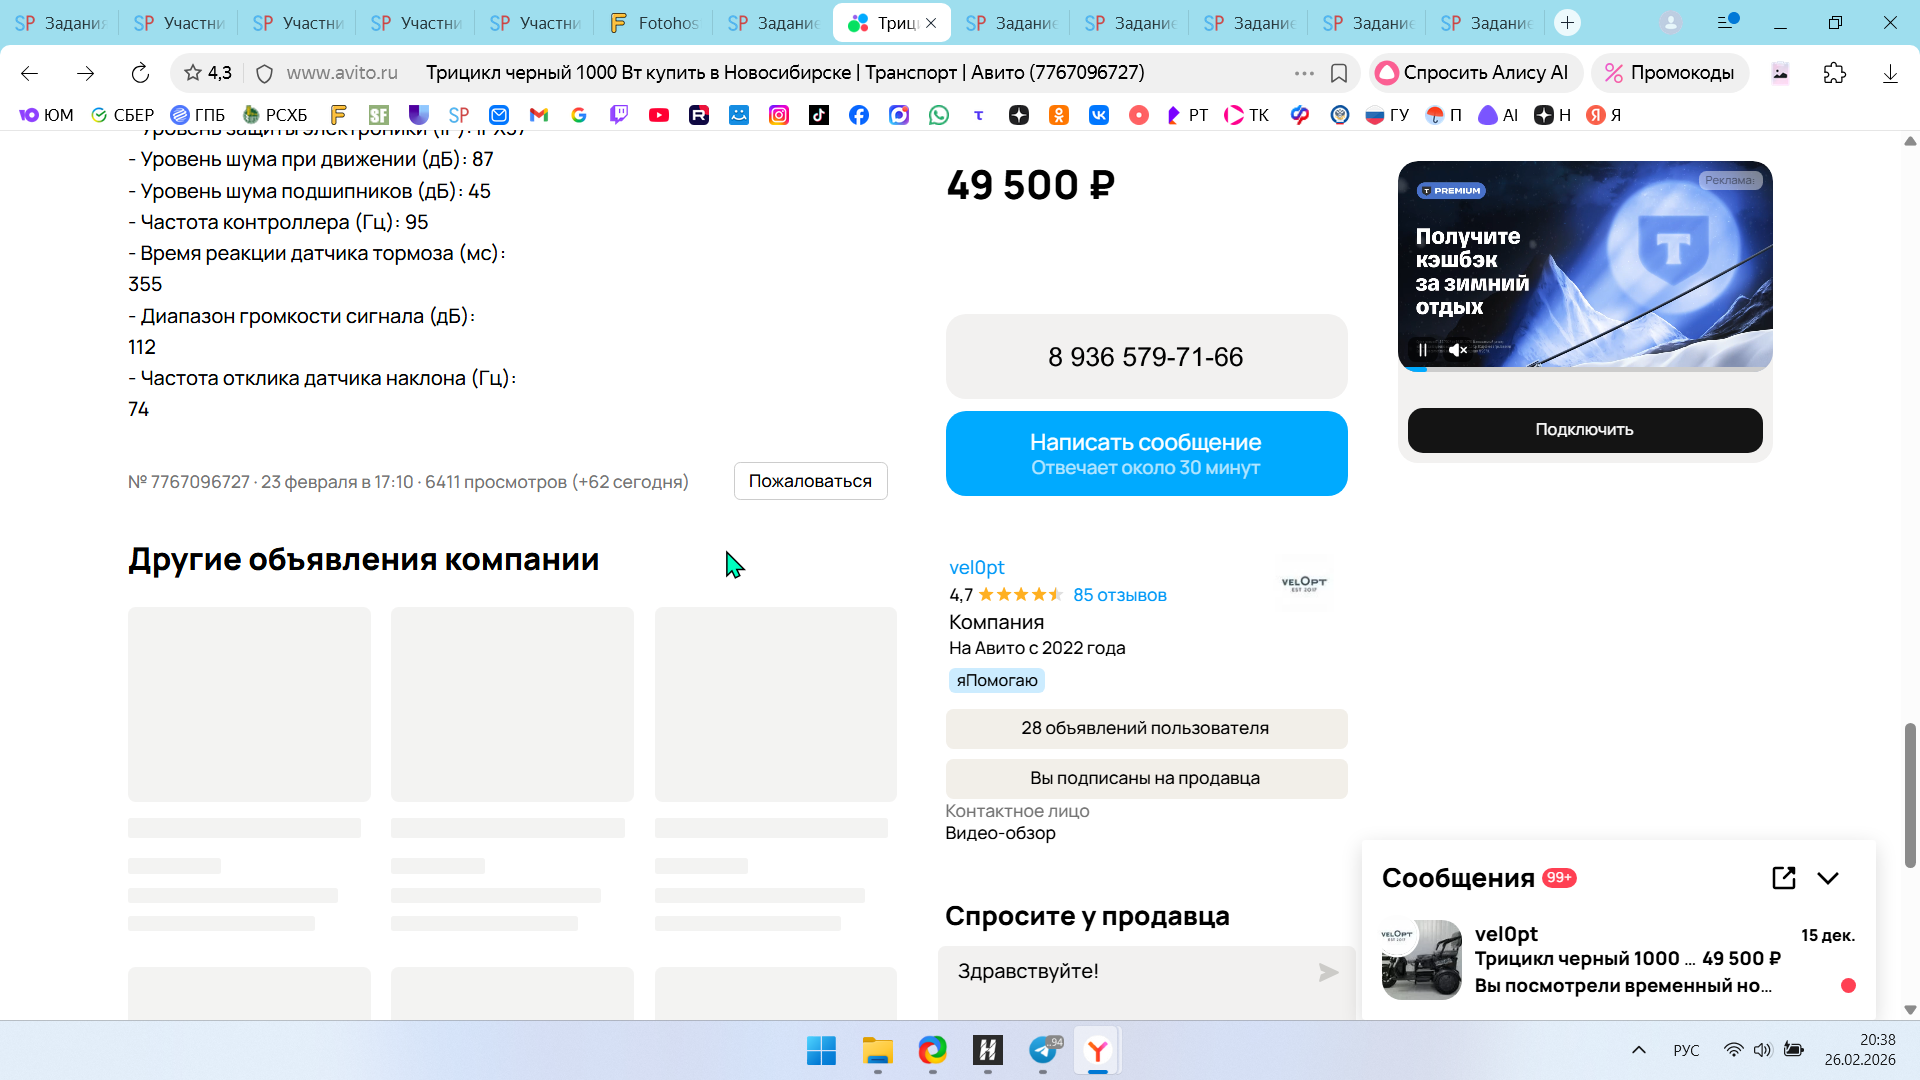Open messages panel in new window

click(1783, 878)
